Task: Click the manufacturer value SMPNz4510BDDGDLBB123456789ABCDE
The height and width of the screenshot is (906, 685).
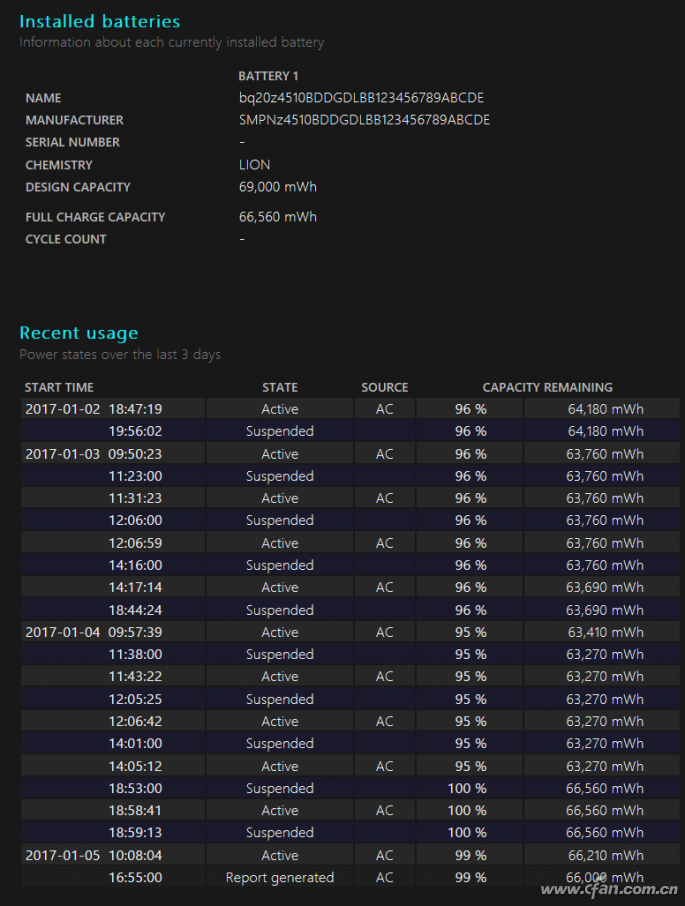Action: (364, 120)
